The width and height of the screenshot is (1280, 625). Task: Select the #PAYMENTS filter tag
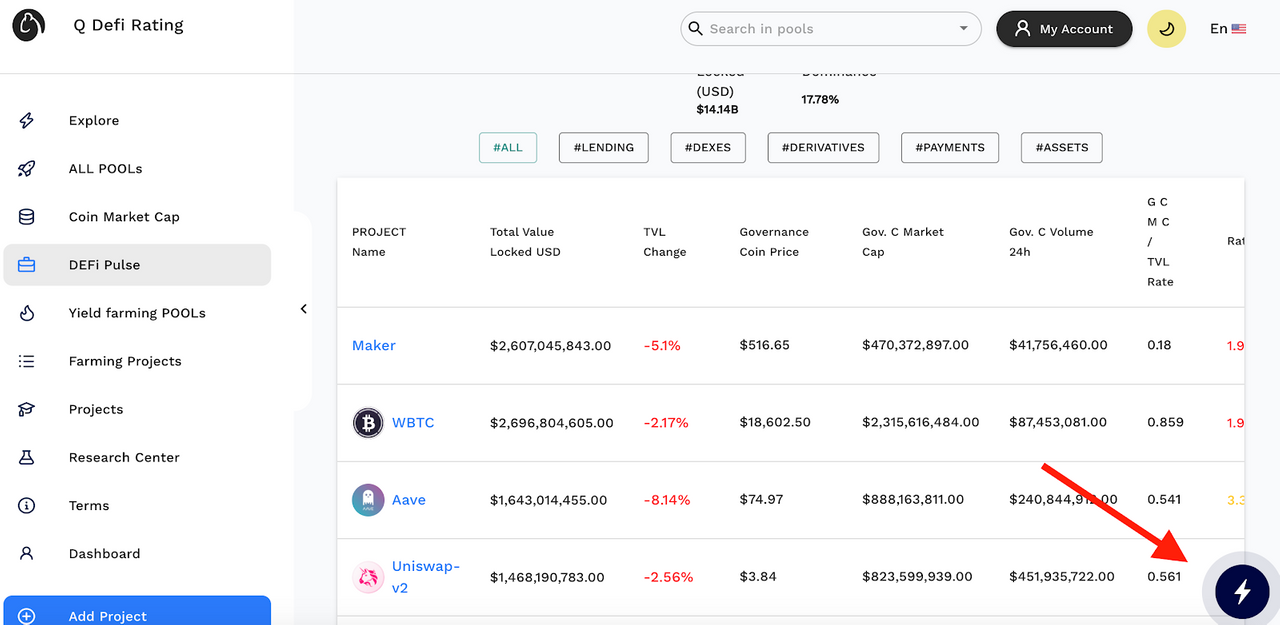click(950, 147)
